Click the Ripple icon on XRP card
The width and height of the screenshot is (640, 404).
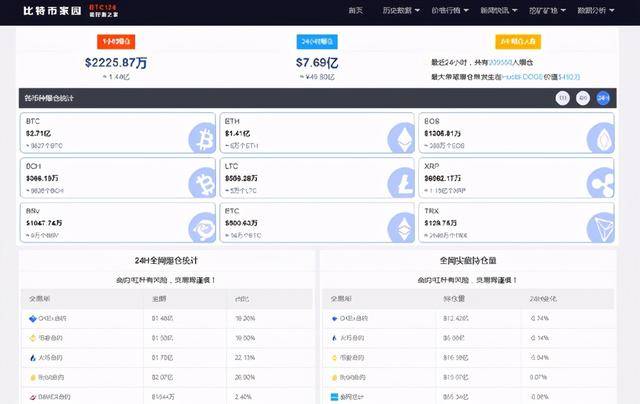(x=600, y=183)
